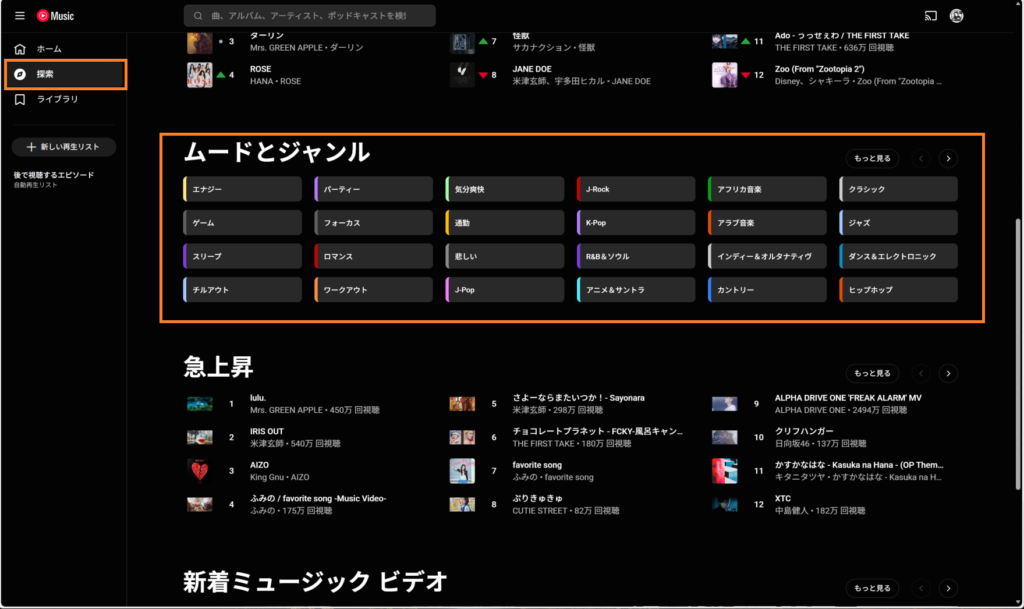The height and width of the screenshot is (609, 1024).
Task: Show next genres with right chevron
Action: coord(948,158)
